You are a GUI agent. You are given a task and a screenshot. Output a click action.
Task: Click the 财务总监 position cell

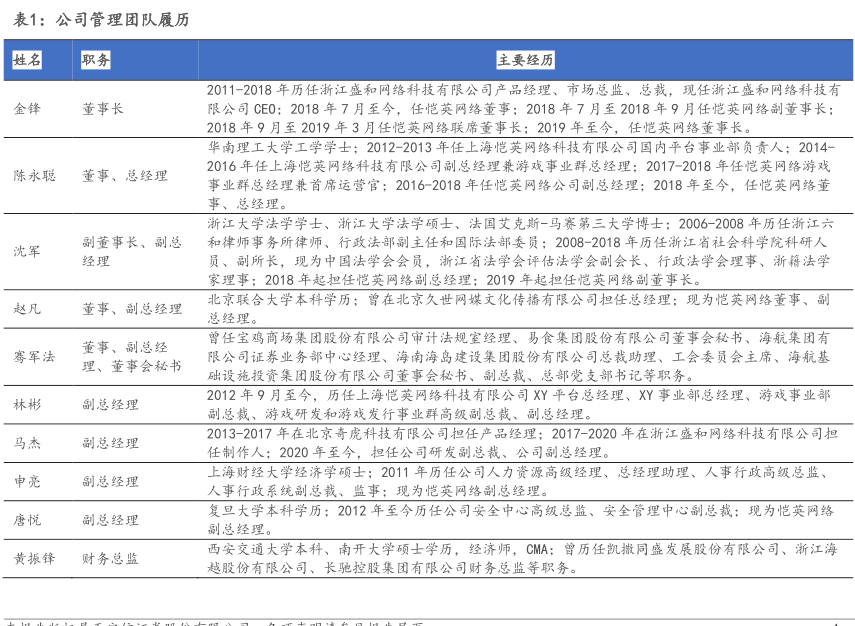(x=110, y=558)
